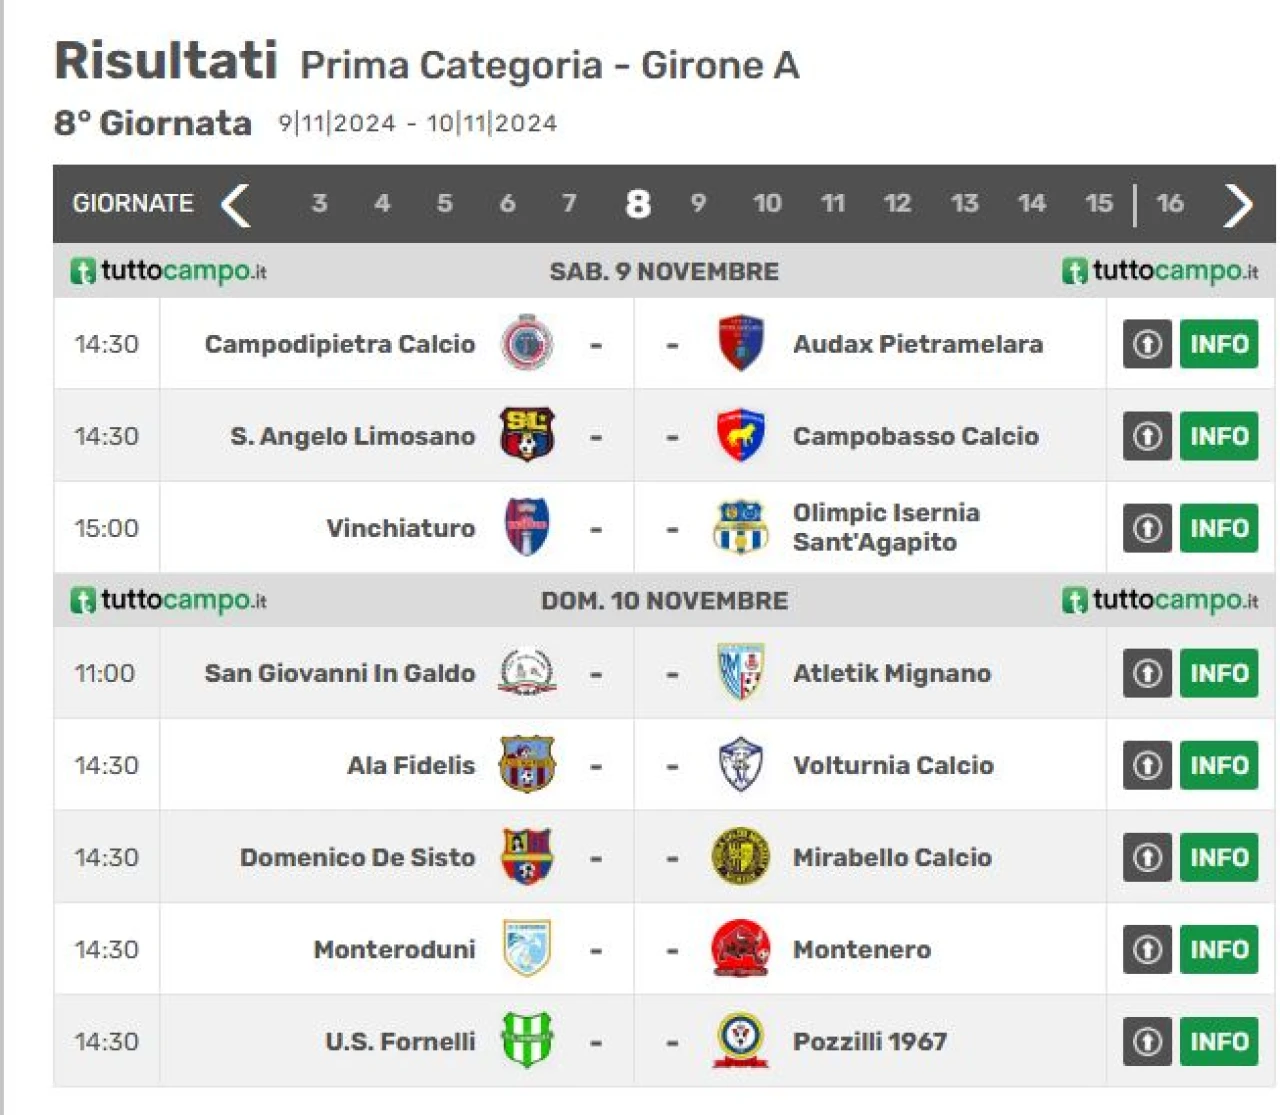Show next giornate with right chevron

1238,205
